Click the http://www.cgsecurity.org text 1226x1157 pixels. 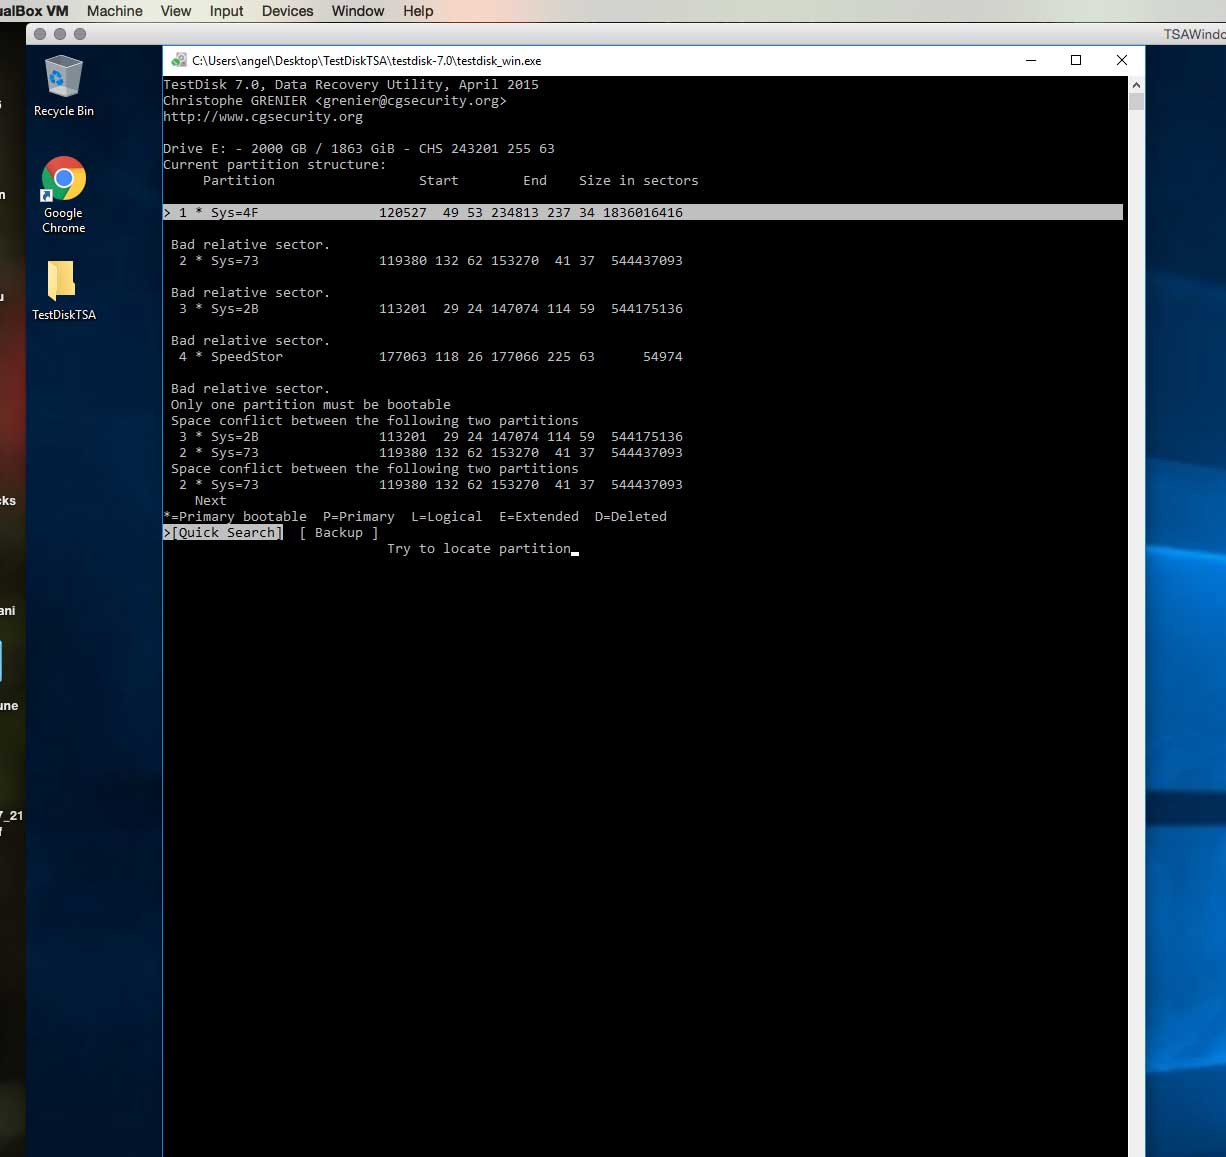point(263,117)
